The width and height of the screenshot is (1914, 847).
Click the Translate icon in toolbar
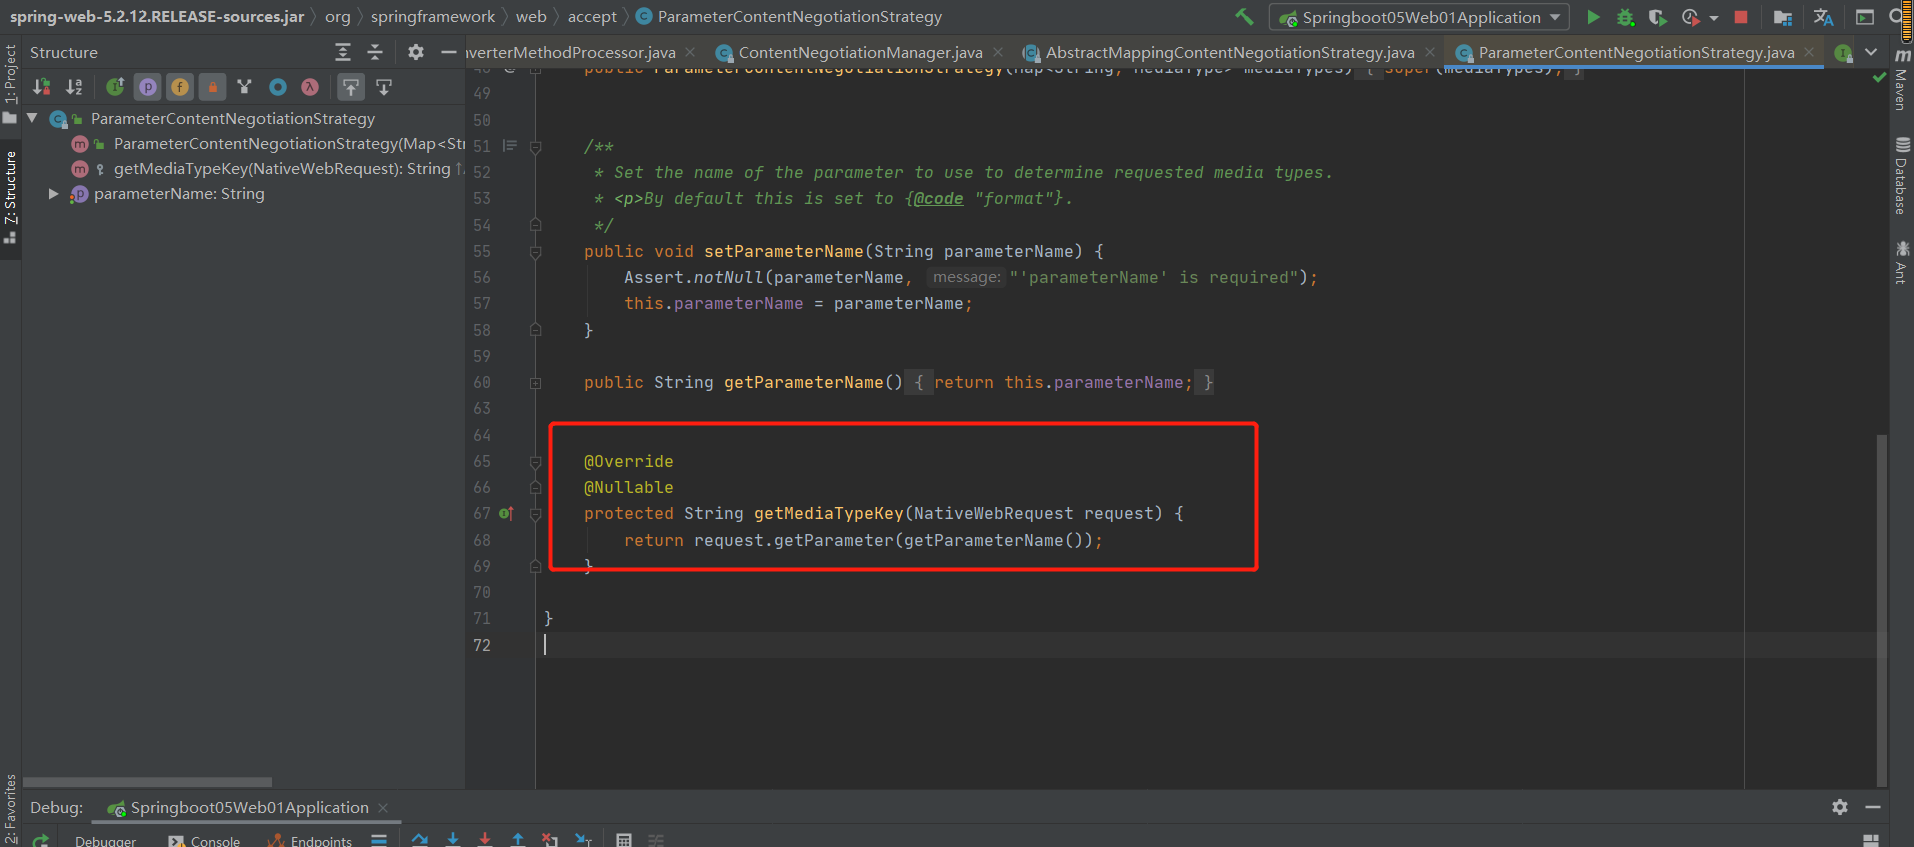1823,17
